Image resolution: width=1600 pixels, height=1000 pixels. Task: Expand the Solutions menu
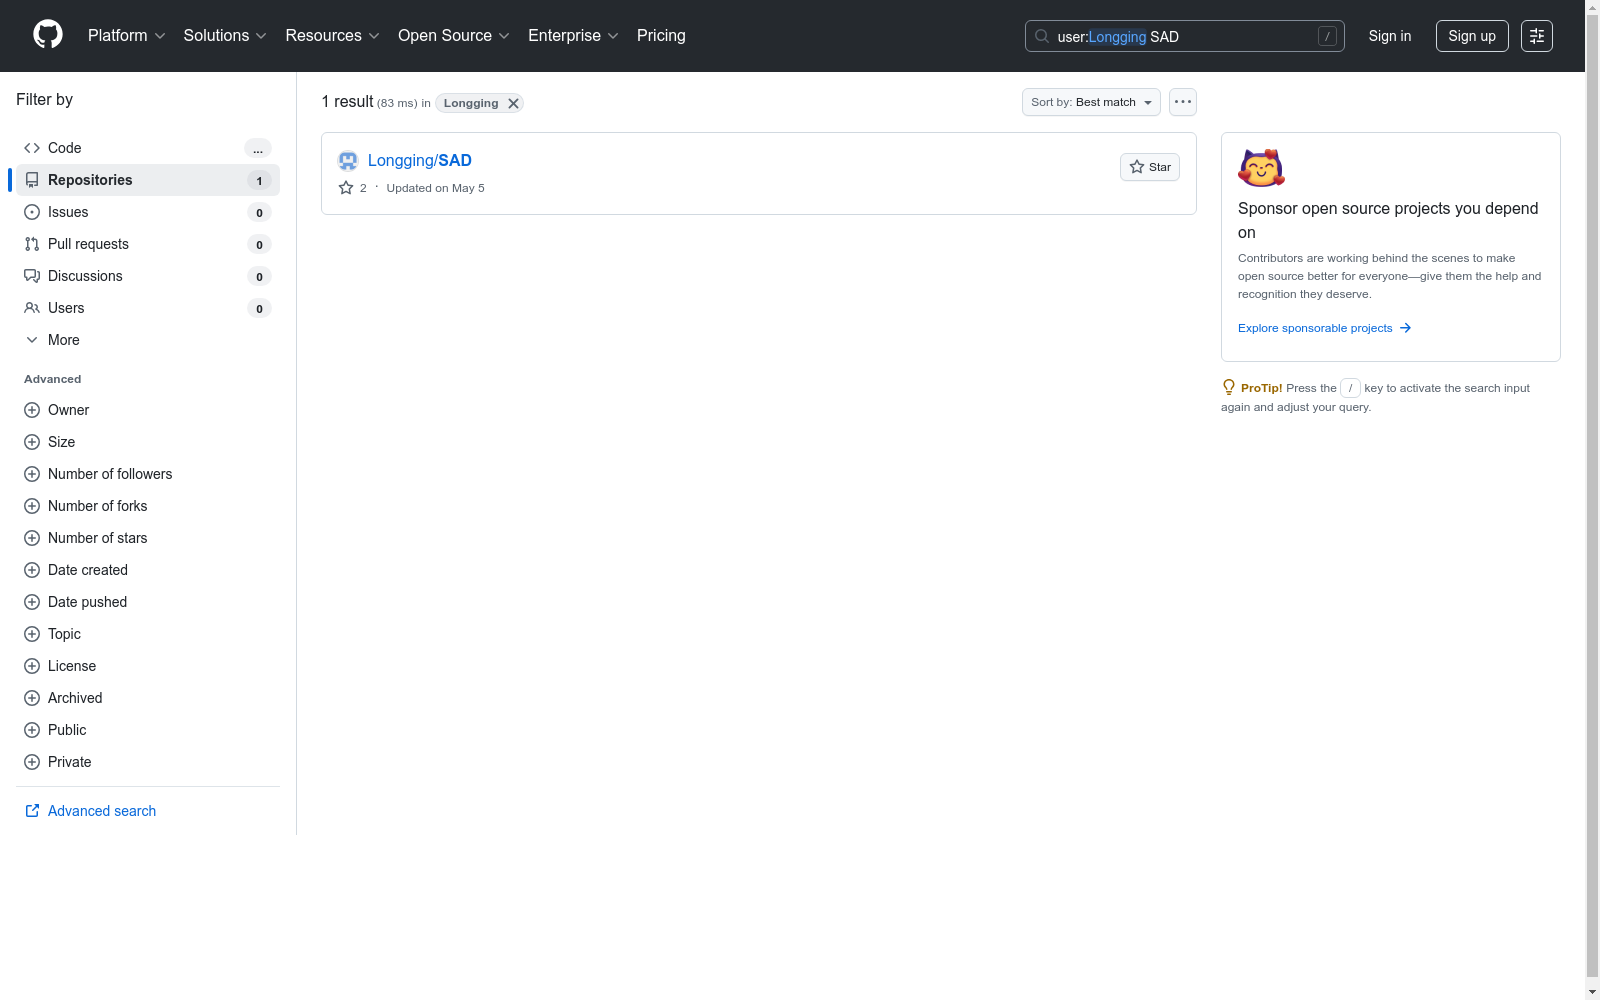[x=225, y=36]
